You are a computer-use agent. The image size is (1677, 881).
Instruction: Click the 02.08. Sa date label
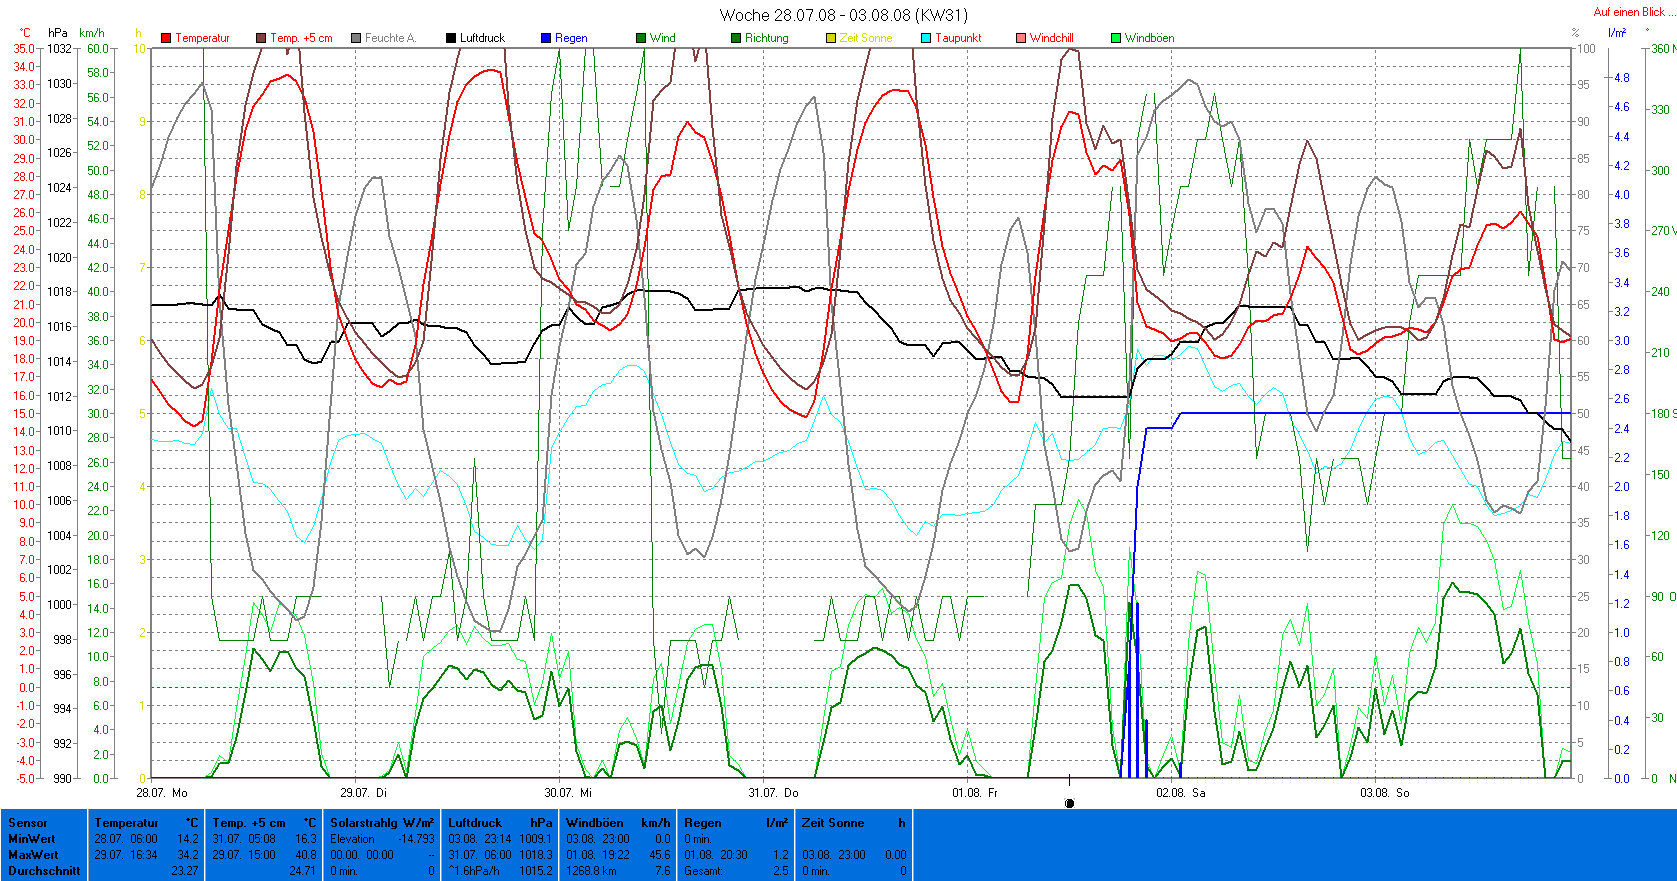[1180, 792]
